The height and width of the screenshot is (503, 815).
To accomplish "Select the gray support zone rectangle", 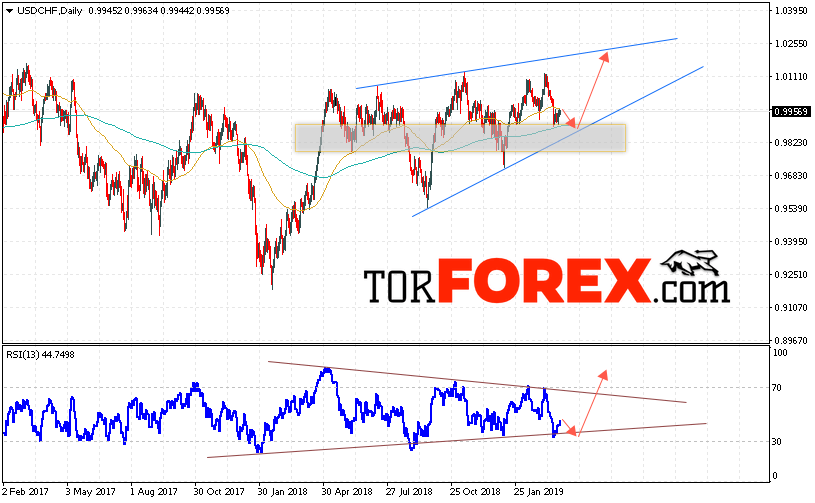I will (x=460, y=138).
